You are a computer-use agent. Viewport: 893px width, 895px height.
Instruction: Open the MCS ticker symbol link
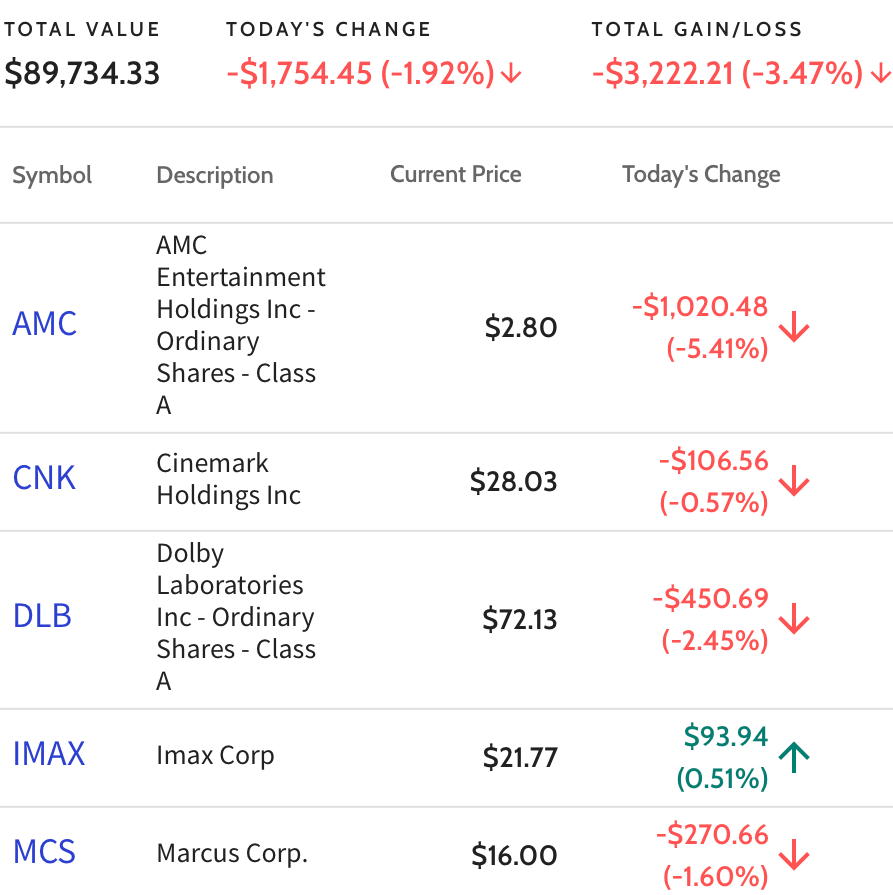44,852
